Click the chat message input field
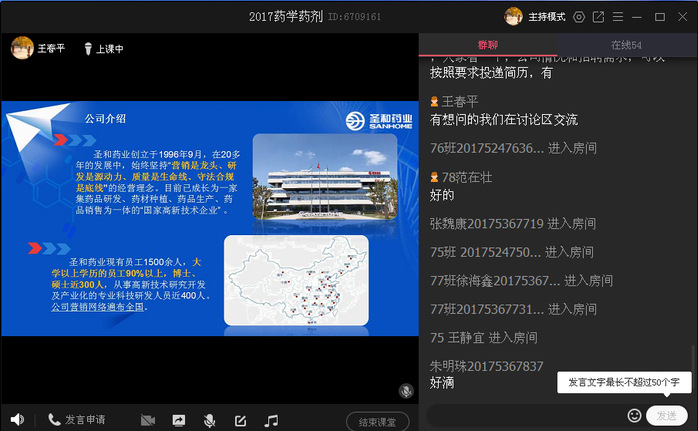This screenshot has width=698, height=431. pyautogui.click(x=525, y=415)
